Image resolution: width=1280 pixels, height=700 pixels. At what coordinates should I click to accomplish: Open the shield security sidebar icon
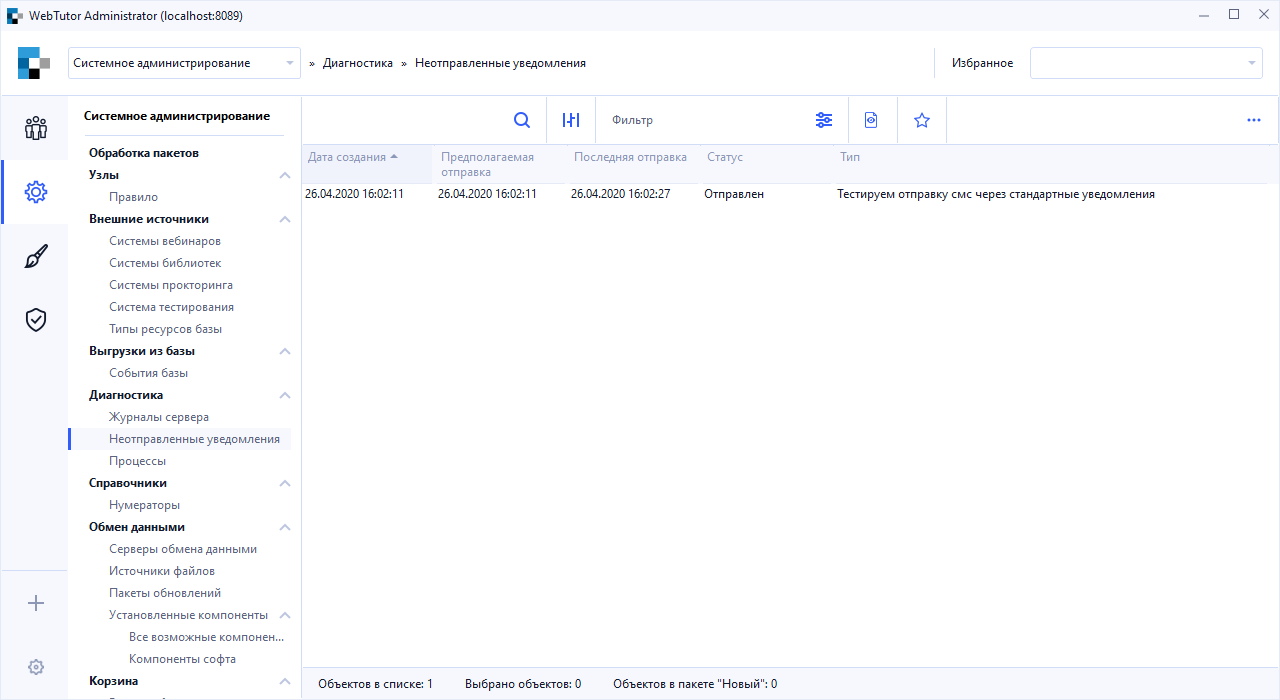36,320
